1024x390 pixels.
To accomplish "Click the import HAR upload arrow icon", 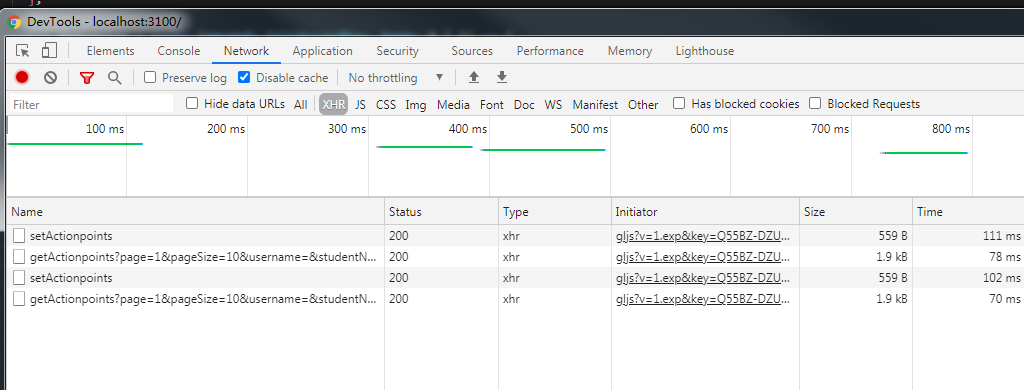I will tap(474, 78).
